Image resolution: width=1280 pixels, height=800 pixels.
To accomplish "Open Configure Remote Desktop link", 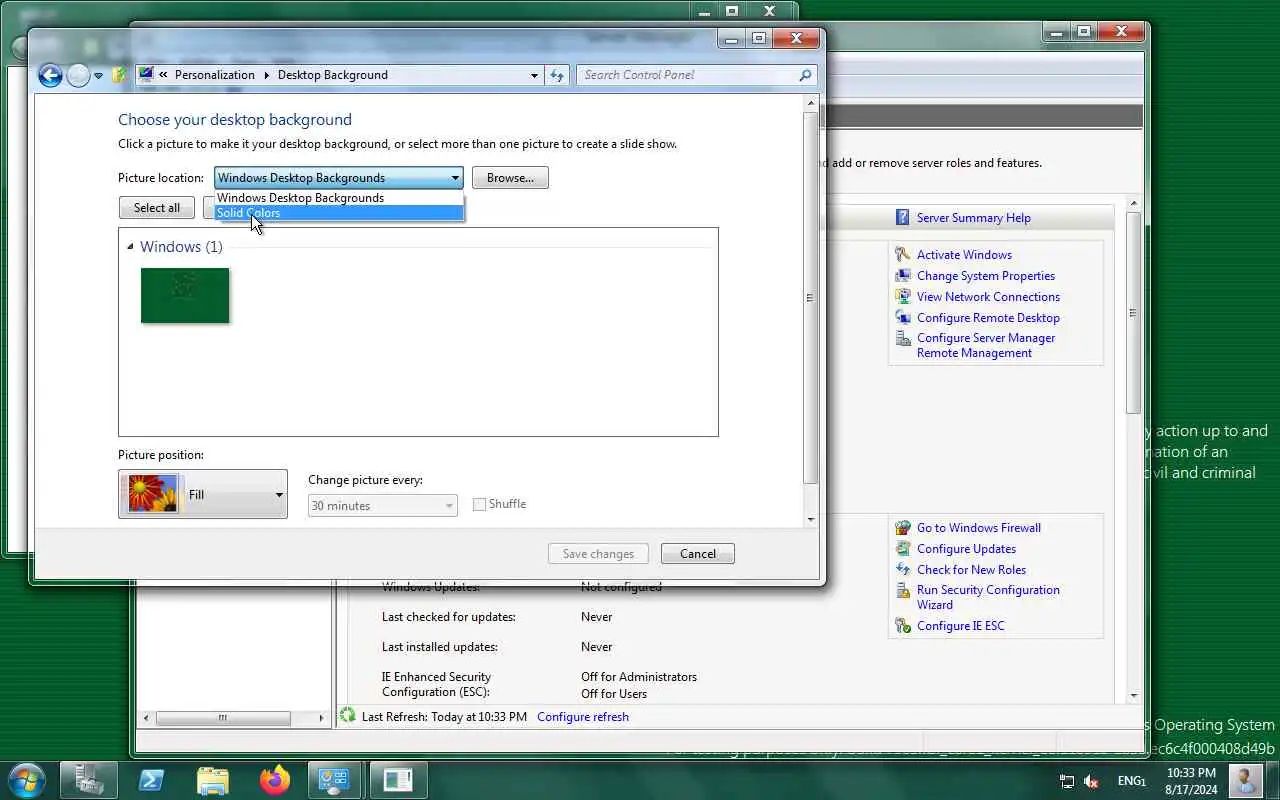I will (x=988, y=318).
